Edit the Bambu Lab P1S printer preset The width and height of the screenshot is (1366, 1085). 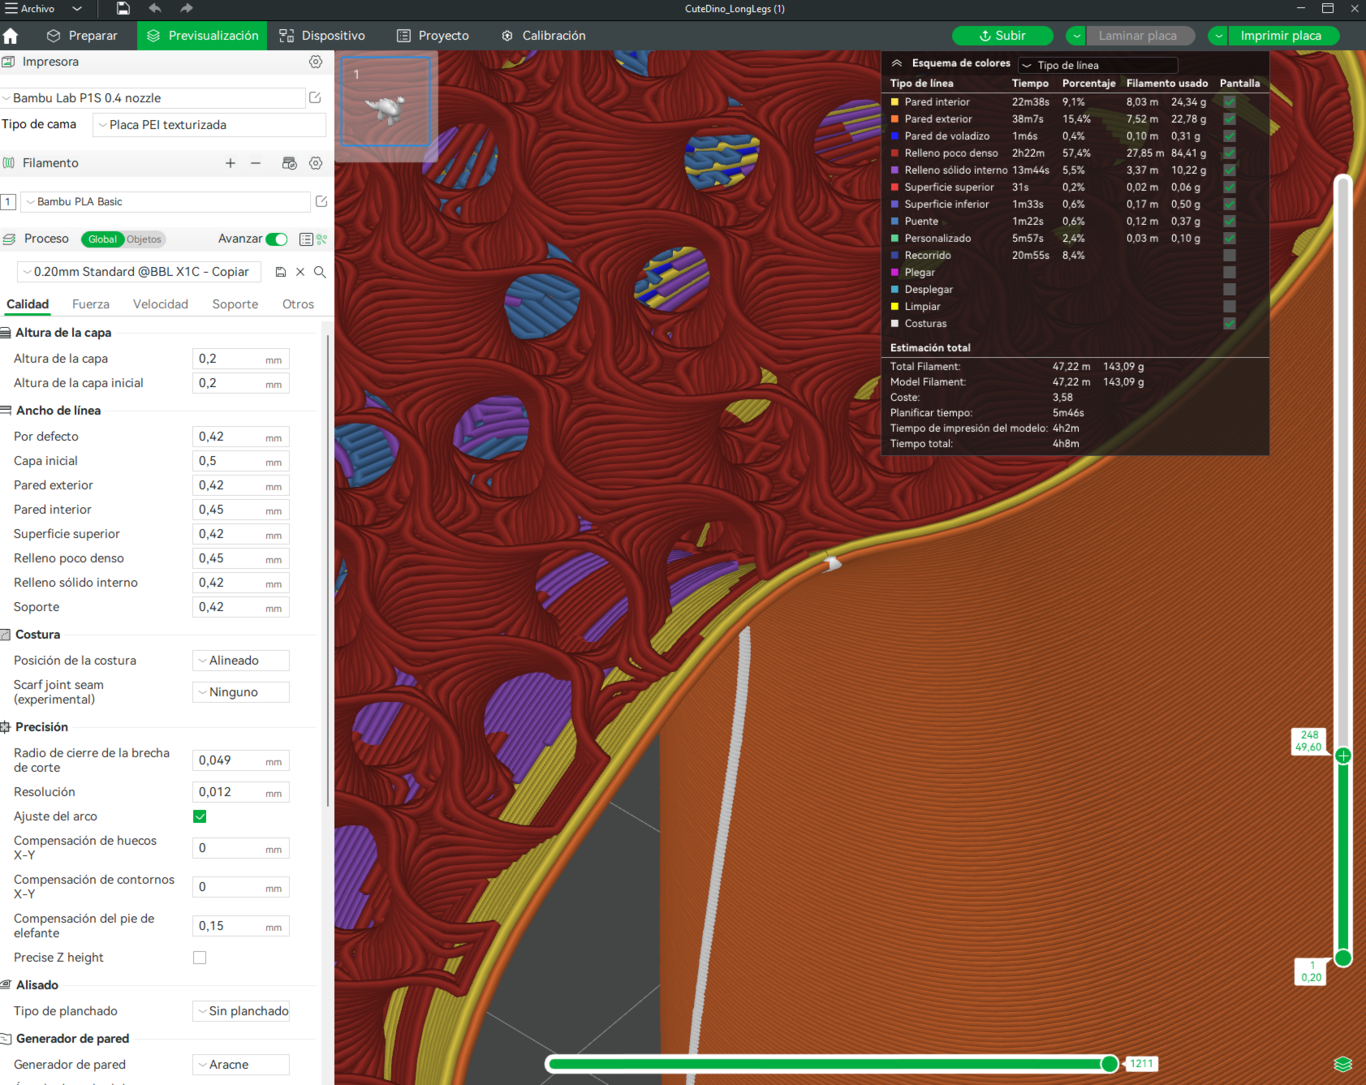click(315, 98)
